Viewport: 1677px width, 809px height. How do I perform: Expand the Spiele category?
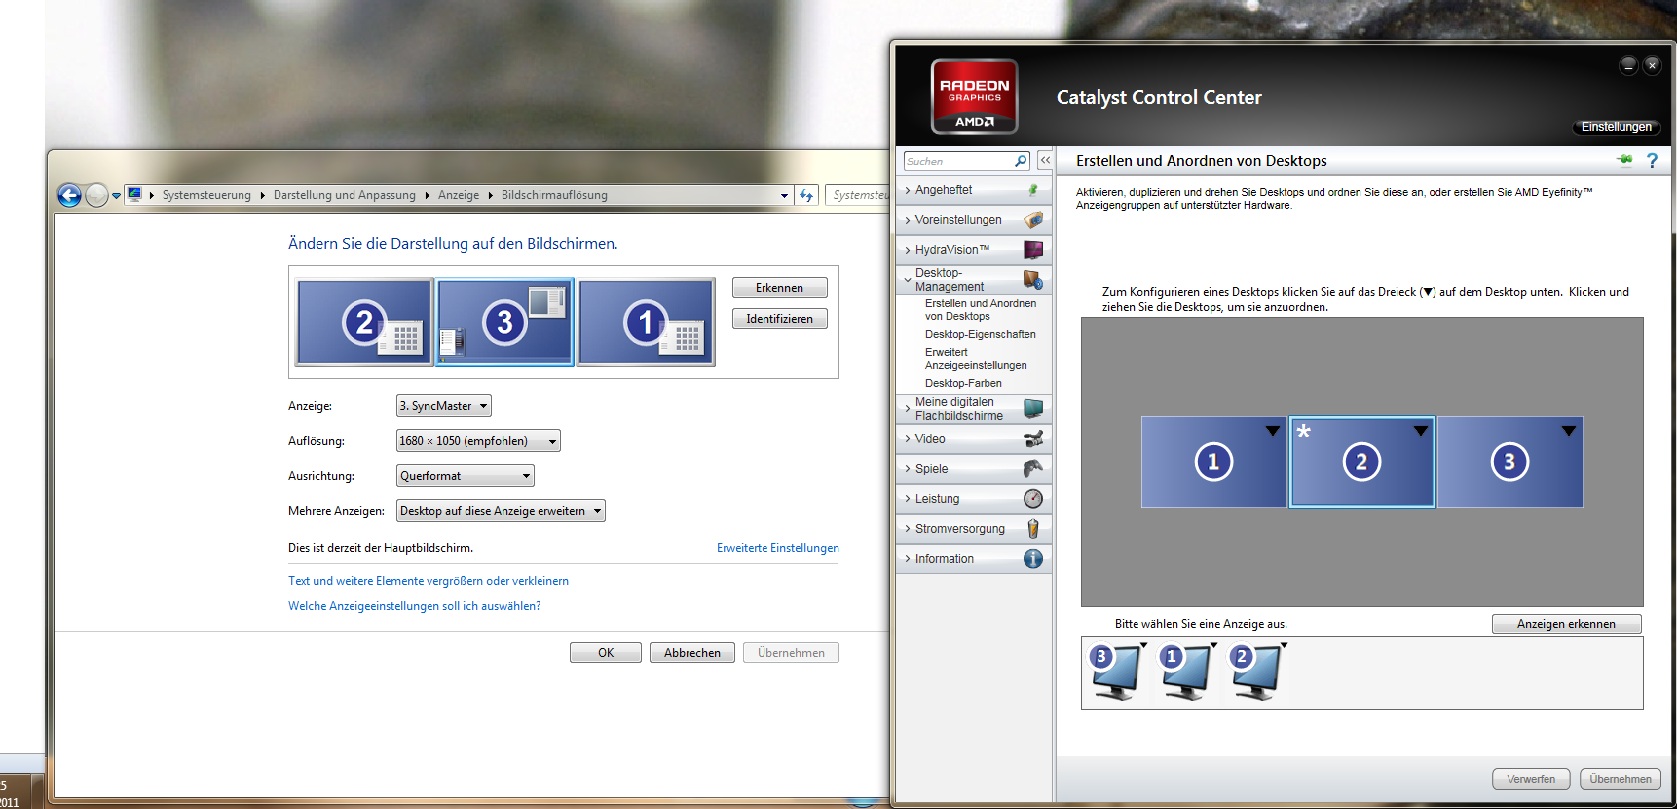tap(973, 469)
